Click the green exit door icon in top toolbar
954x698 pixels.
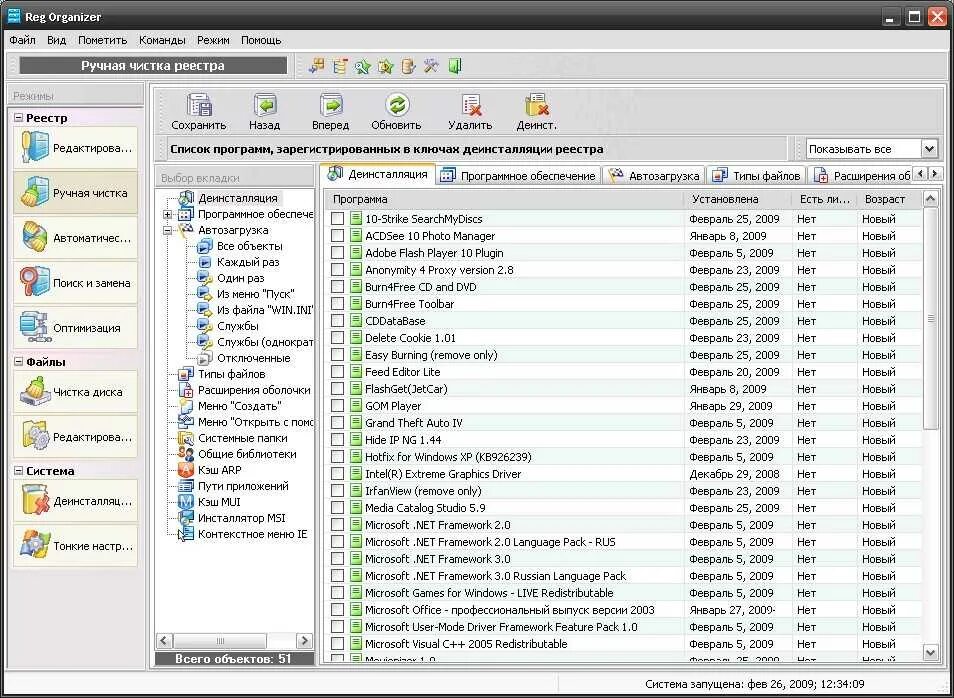click(x=455, y=66)
